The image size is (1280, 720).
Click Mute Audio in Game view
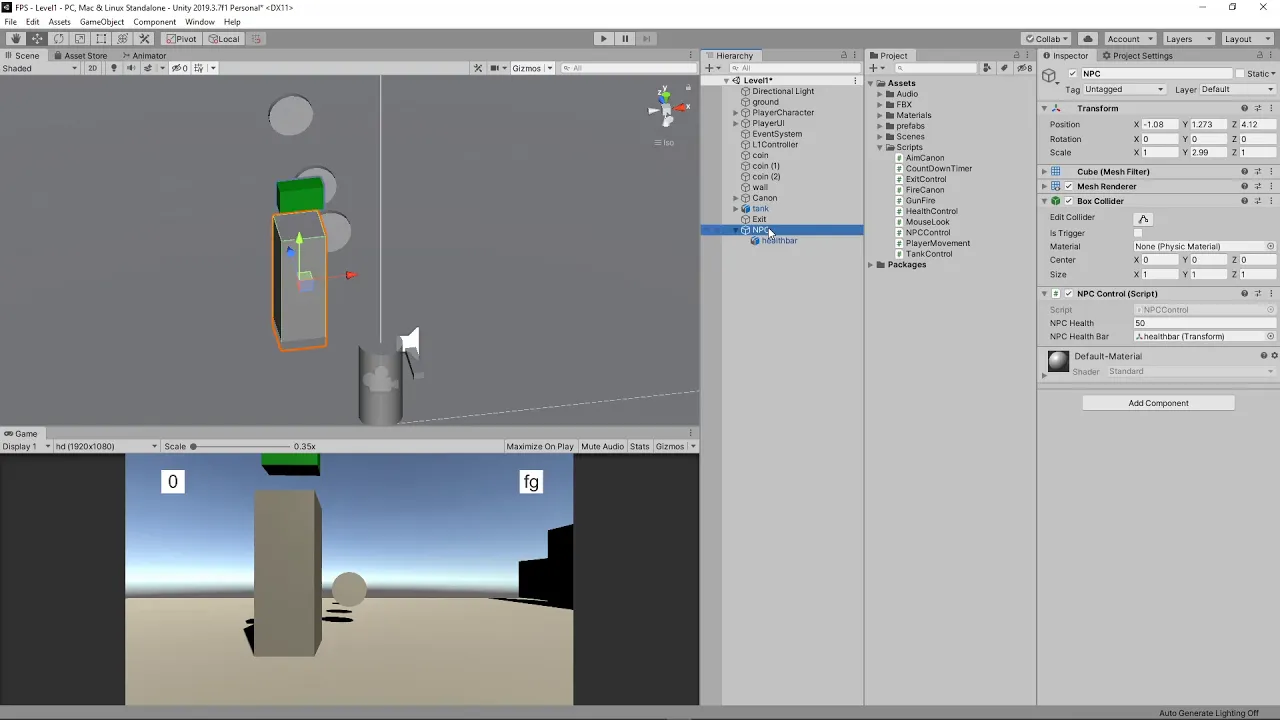click(x=602, y=447)
